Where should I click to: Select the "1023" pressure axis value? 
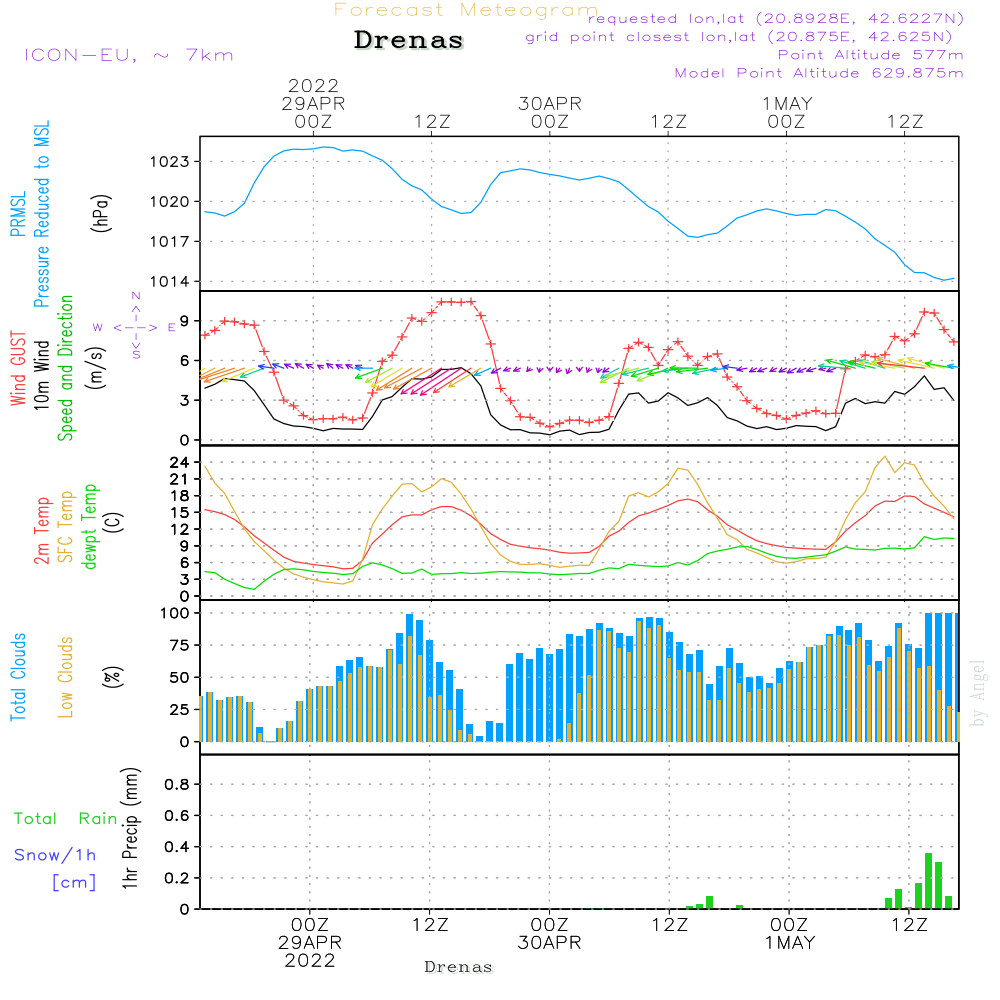coord(170,162)
